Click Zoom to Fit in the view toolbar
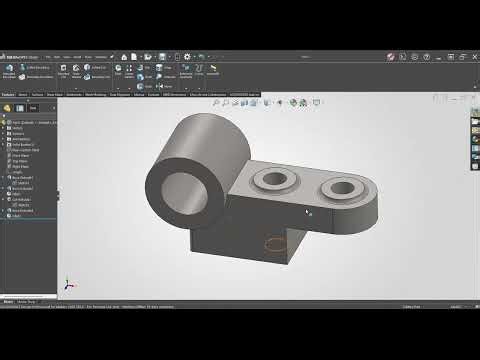This screenshot has width=480, height=360. click(x=216, y=103)
